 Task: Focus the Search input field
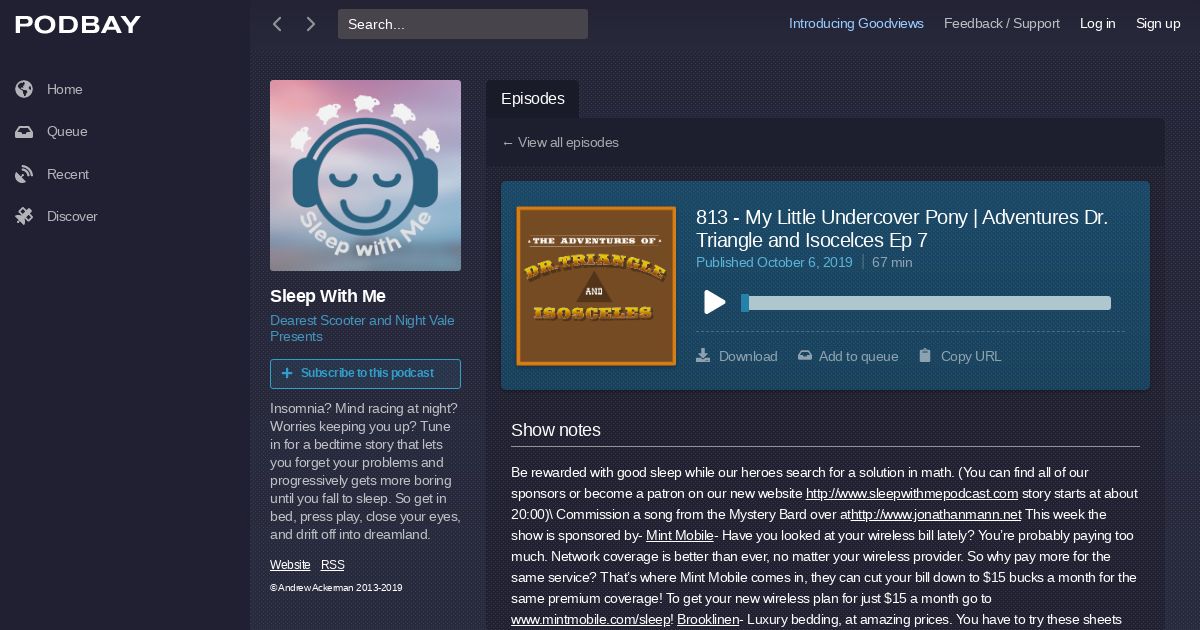pyautogui.click(x=463, y=24)
